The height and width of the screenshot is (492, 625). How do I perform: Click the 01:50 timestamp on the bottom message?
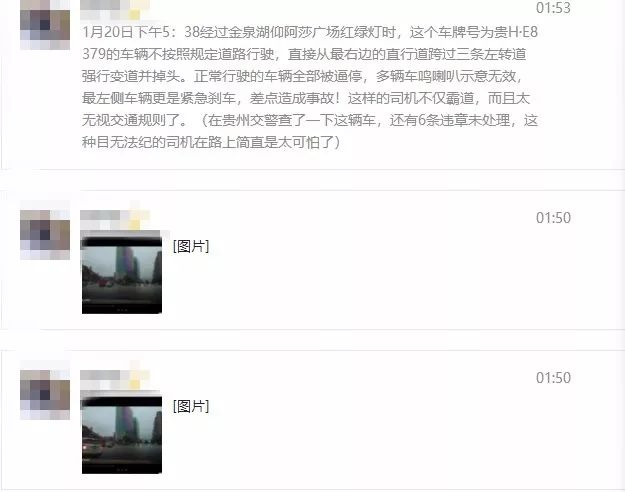553,378
